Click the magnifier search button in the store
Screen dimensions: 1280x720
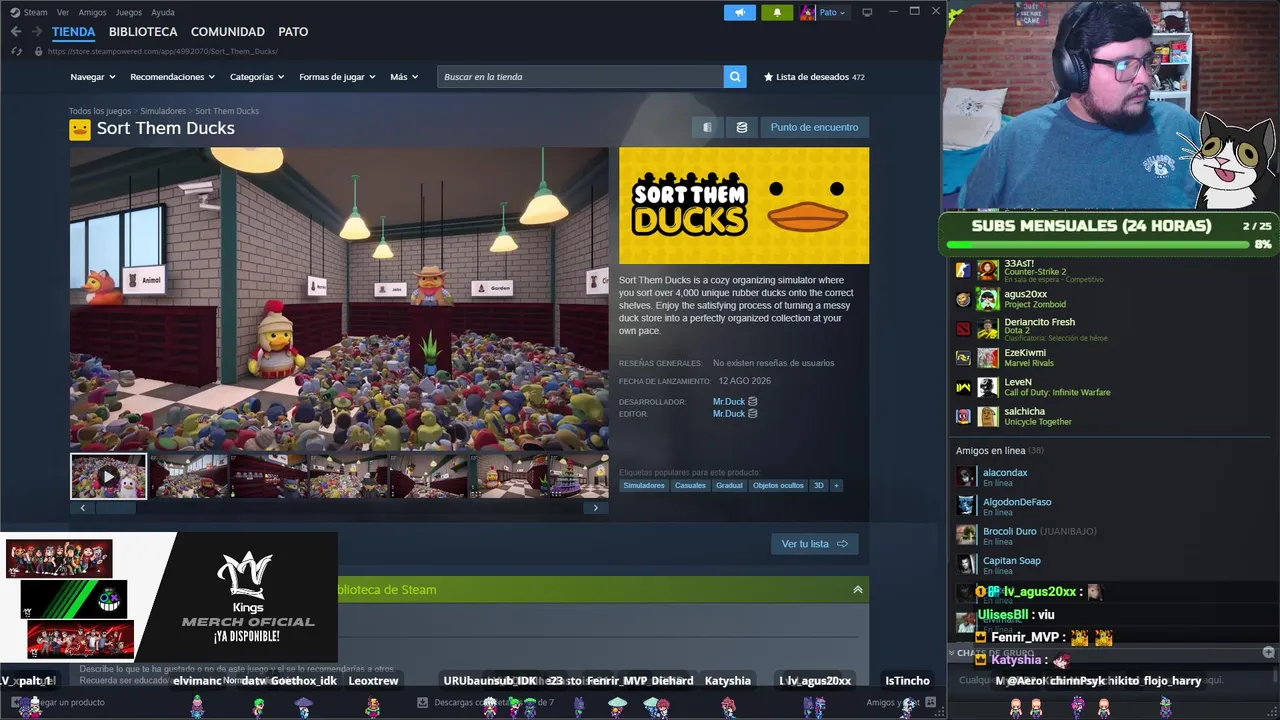pyautogui.click(x=735, y=77)
